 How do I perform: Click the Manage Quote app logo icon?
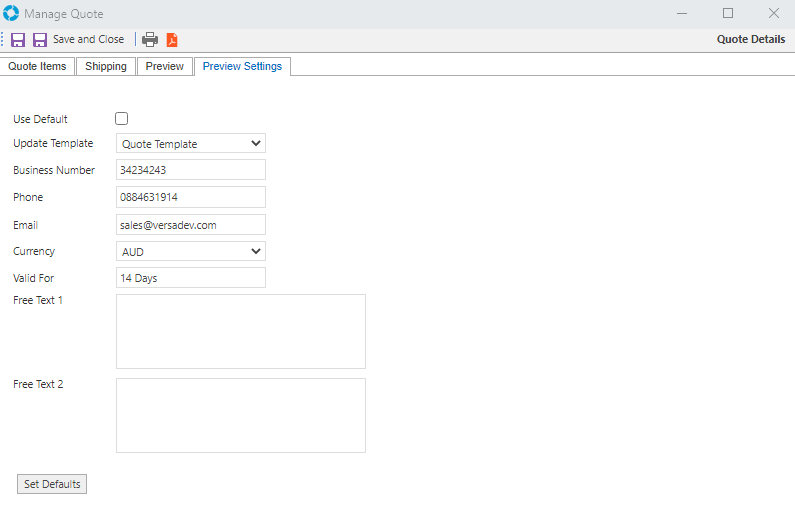click(x=11, y=14)
